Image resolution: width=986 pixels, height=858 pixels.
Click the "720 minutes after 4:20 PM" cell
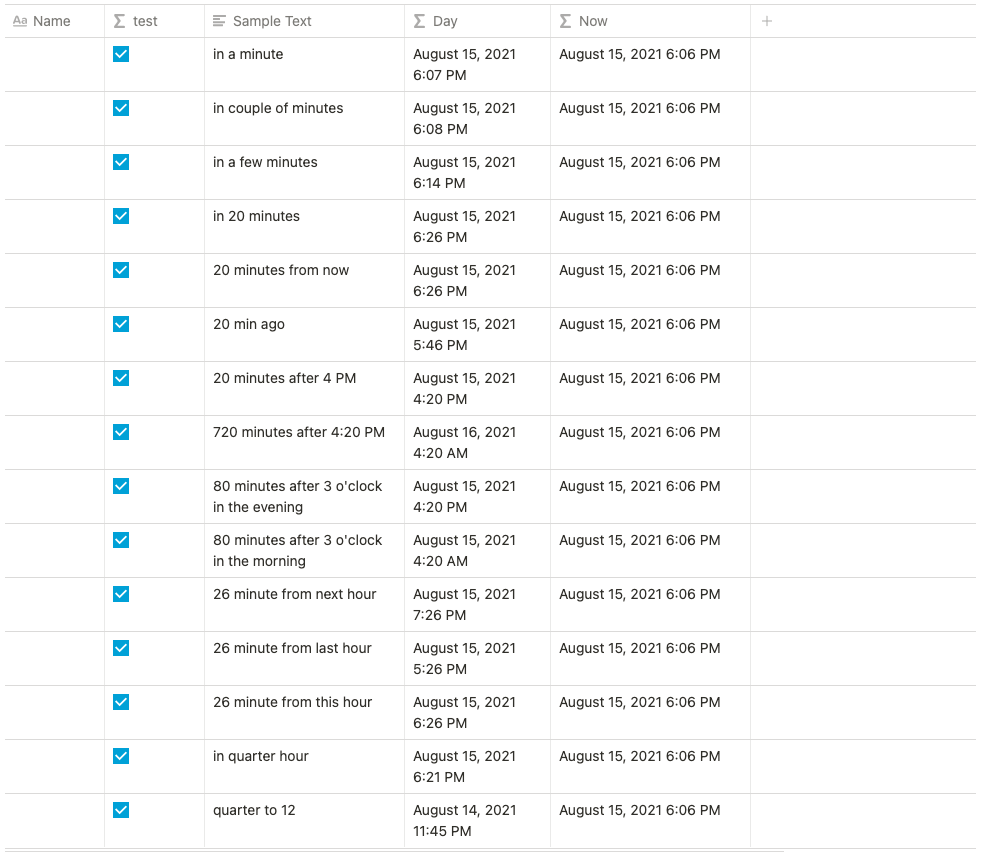pyautogui.click(x=299, y=432)
